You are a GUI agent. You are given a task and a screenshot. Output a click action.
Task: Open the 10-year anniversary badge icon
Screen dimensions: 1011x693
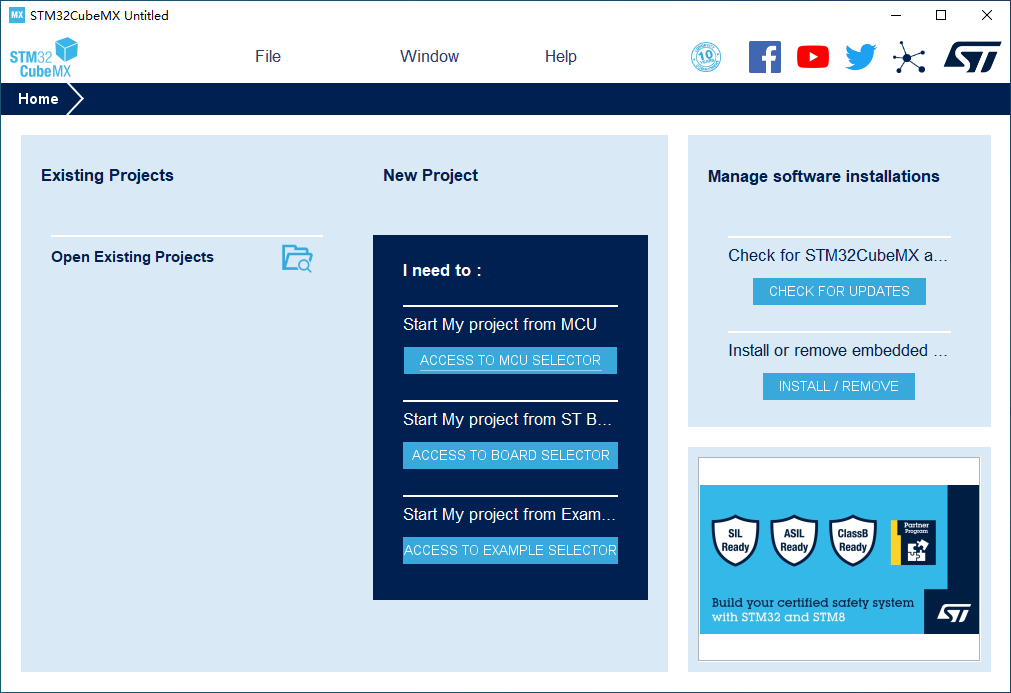(x=706, y=57)
